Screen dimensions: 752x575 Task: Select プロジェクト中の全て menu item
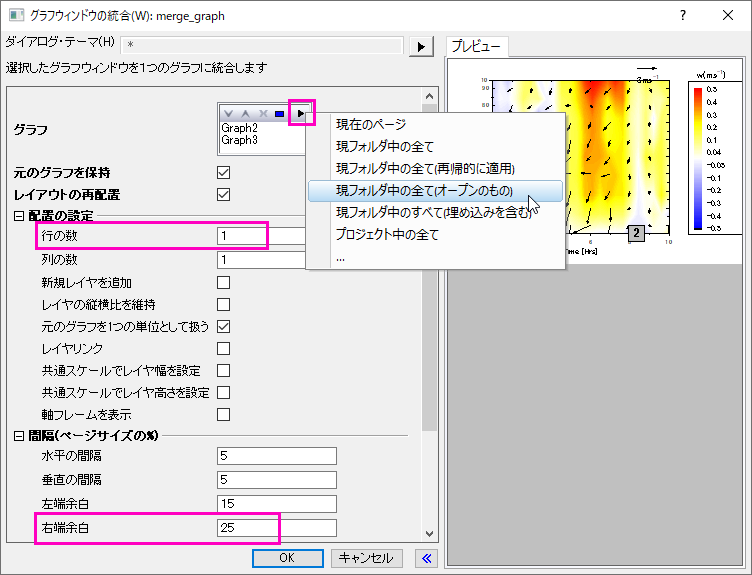point(435,235)
